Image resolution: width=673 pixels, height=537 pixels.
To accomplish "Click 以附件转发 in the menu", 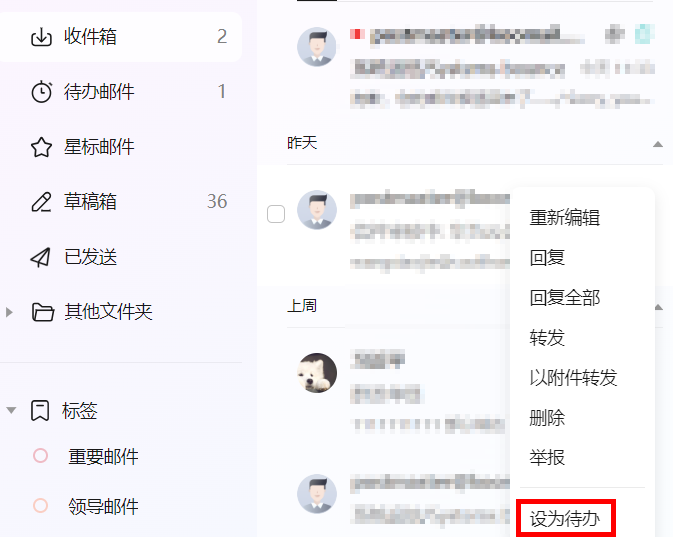I will click(x=573, y=378).
